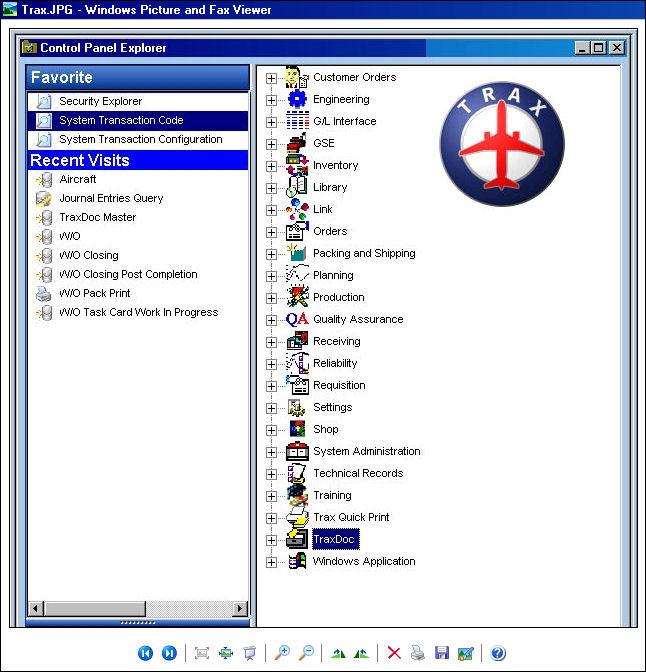The image size is (646, 672).
Task: Click the Trax Quick Print printer icon
Action: (297, 517)
